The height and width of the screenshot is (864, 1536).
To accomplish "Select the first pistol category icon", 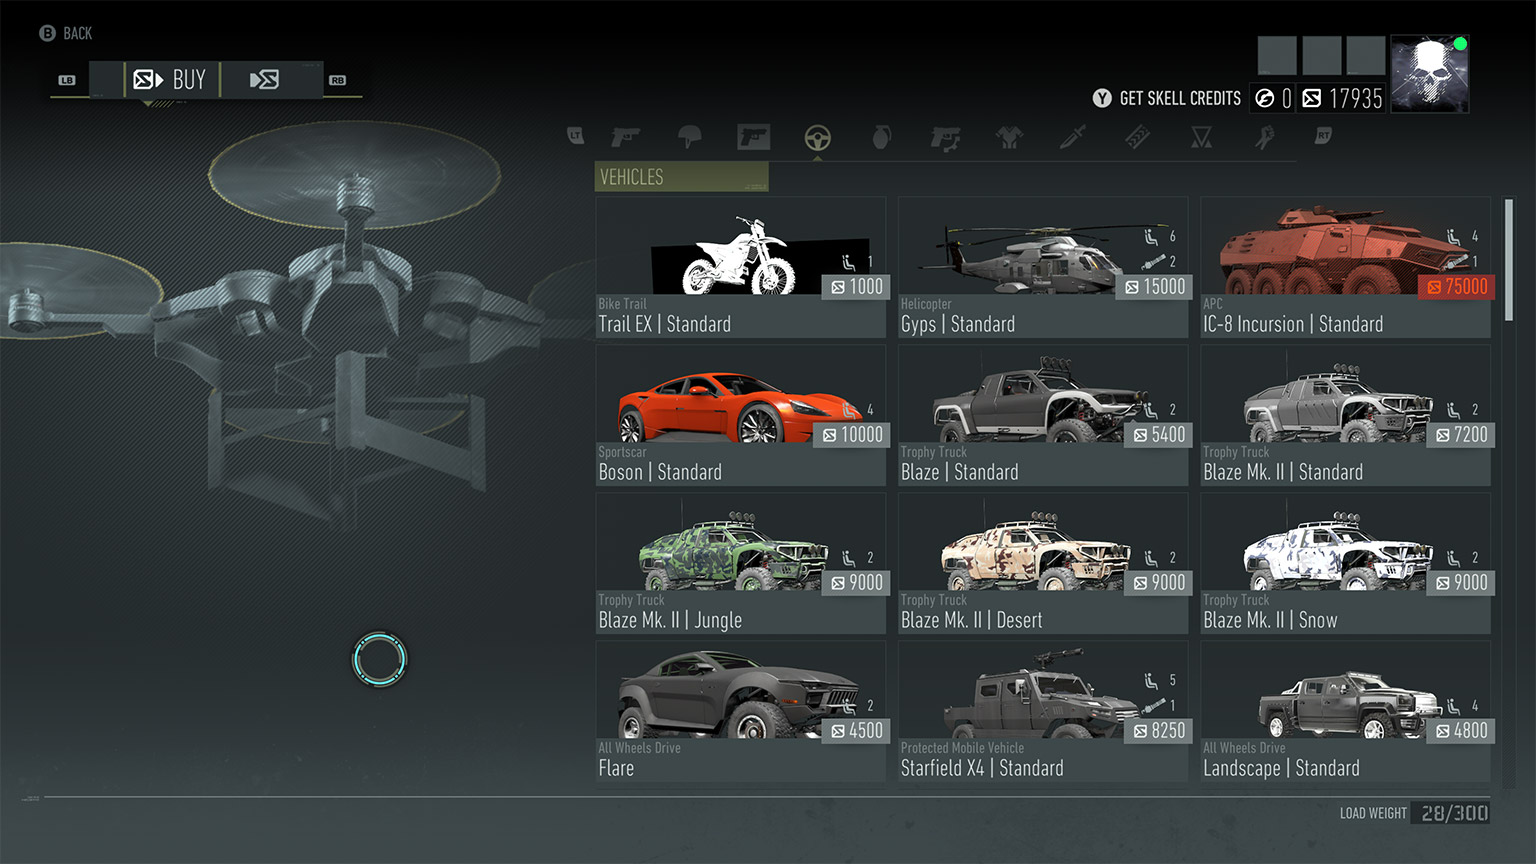I will click(625, 137).
